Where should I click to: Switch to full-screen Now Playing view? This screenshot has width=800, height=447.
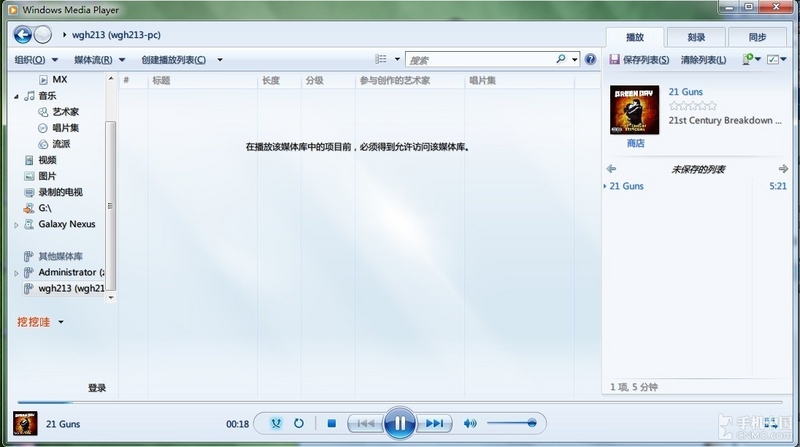[x=771, y=424]
